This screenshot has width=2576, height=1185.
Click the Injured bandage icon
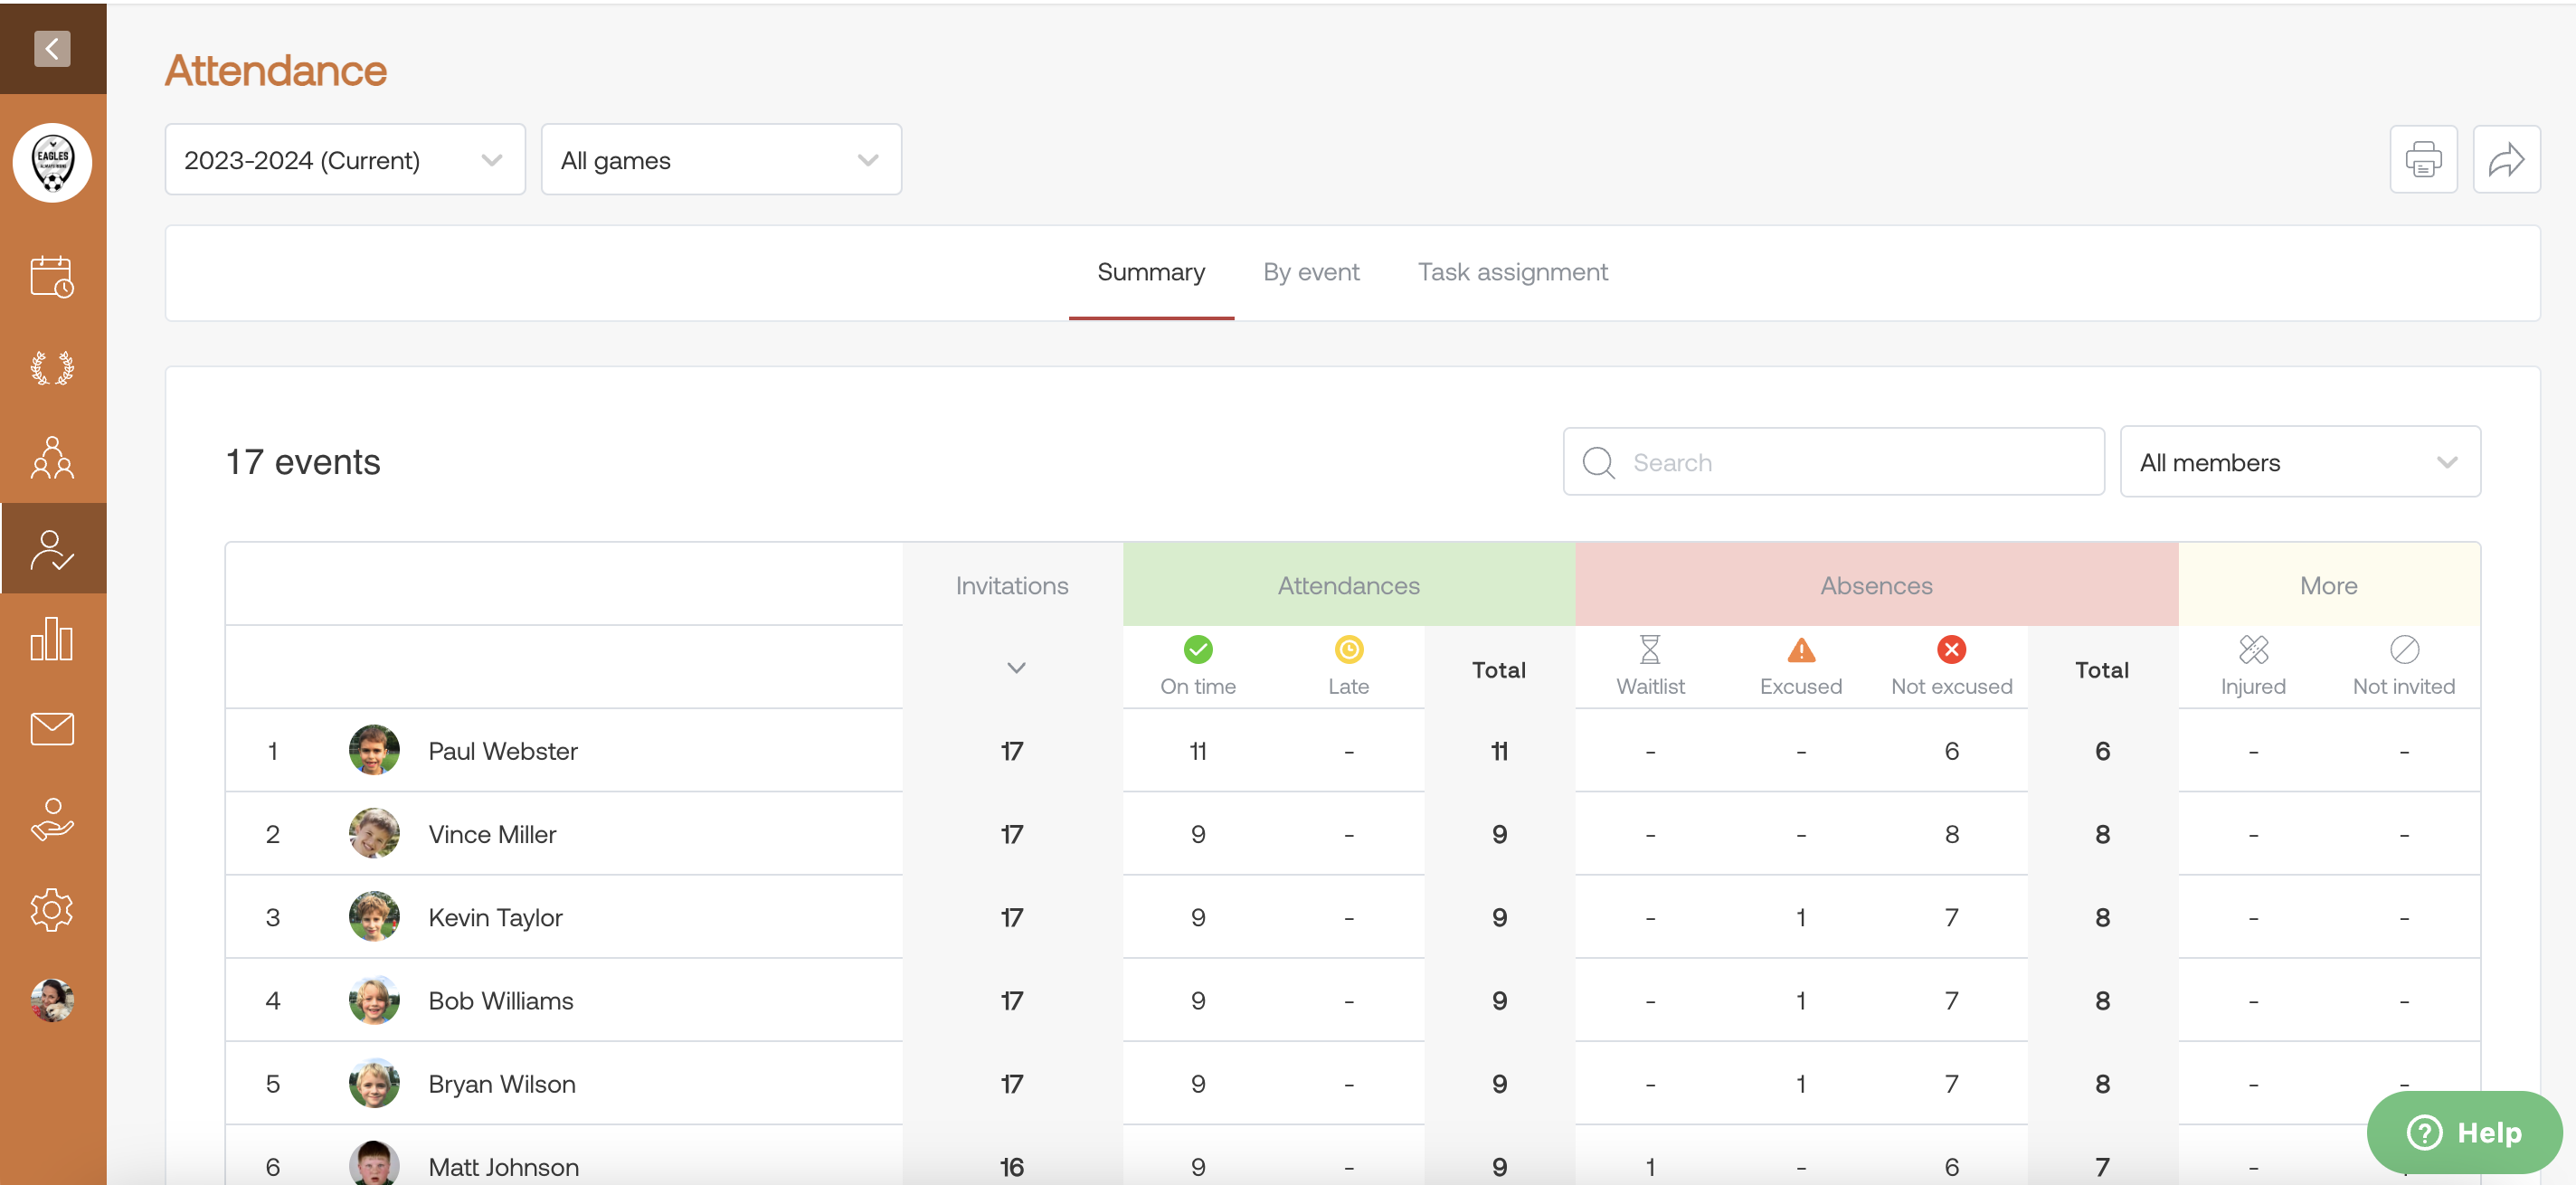[x=2253, y=650]
